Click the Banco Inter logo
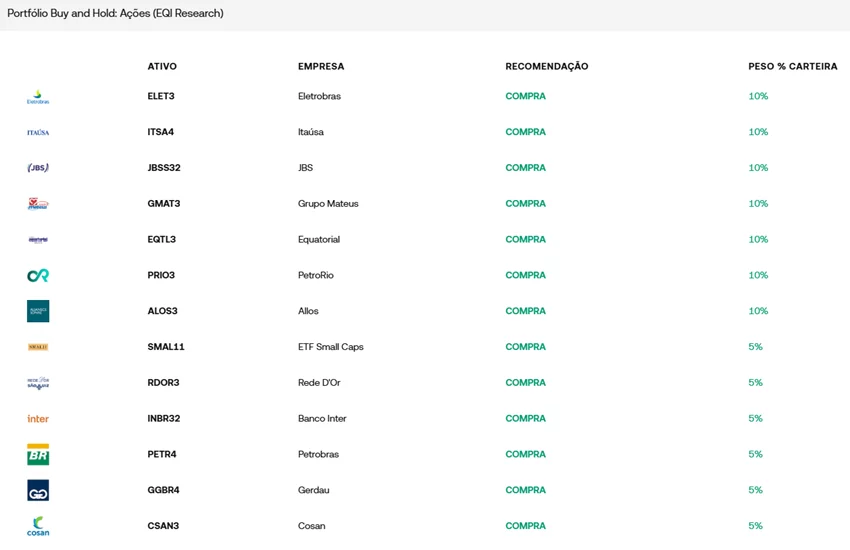The image size is (850, 550). (x=38, y=419)
